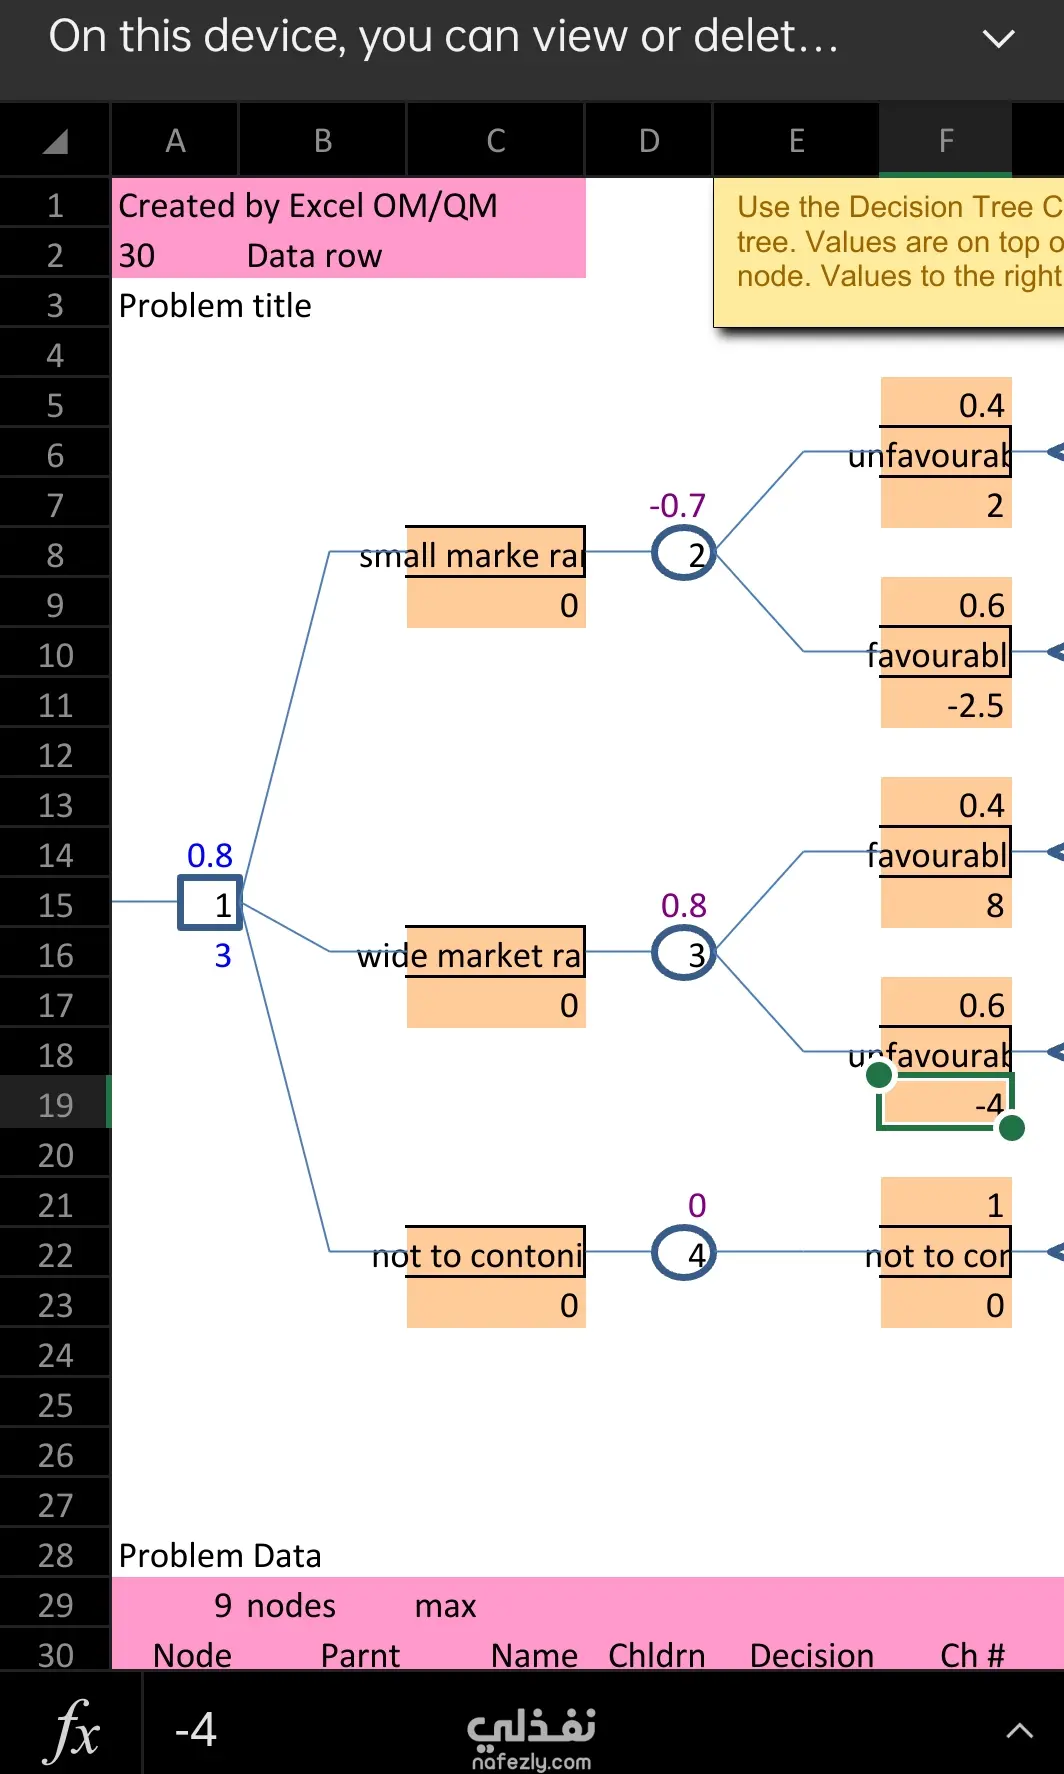Tap the bottom-right selection handle of cell -4
Viewport: 1064px width, 1774px height.
[1012, 1128]
